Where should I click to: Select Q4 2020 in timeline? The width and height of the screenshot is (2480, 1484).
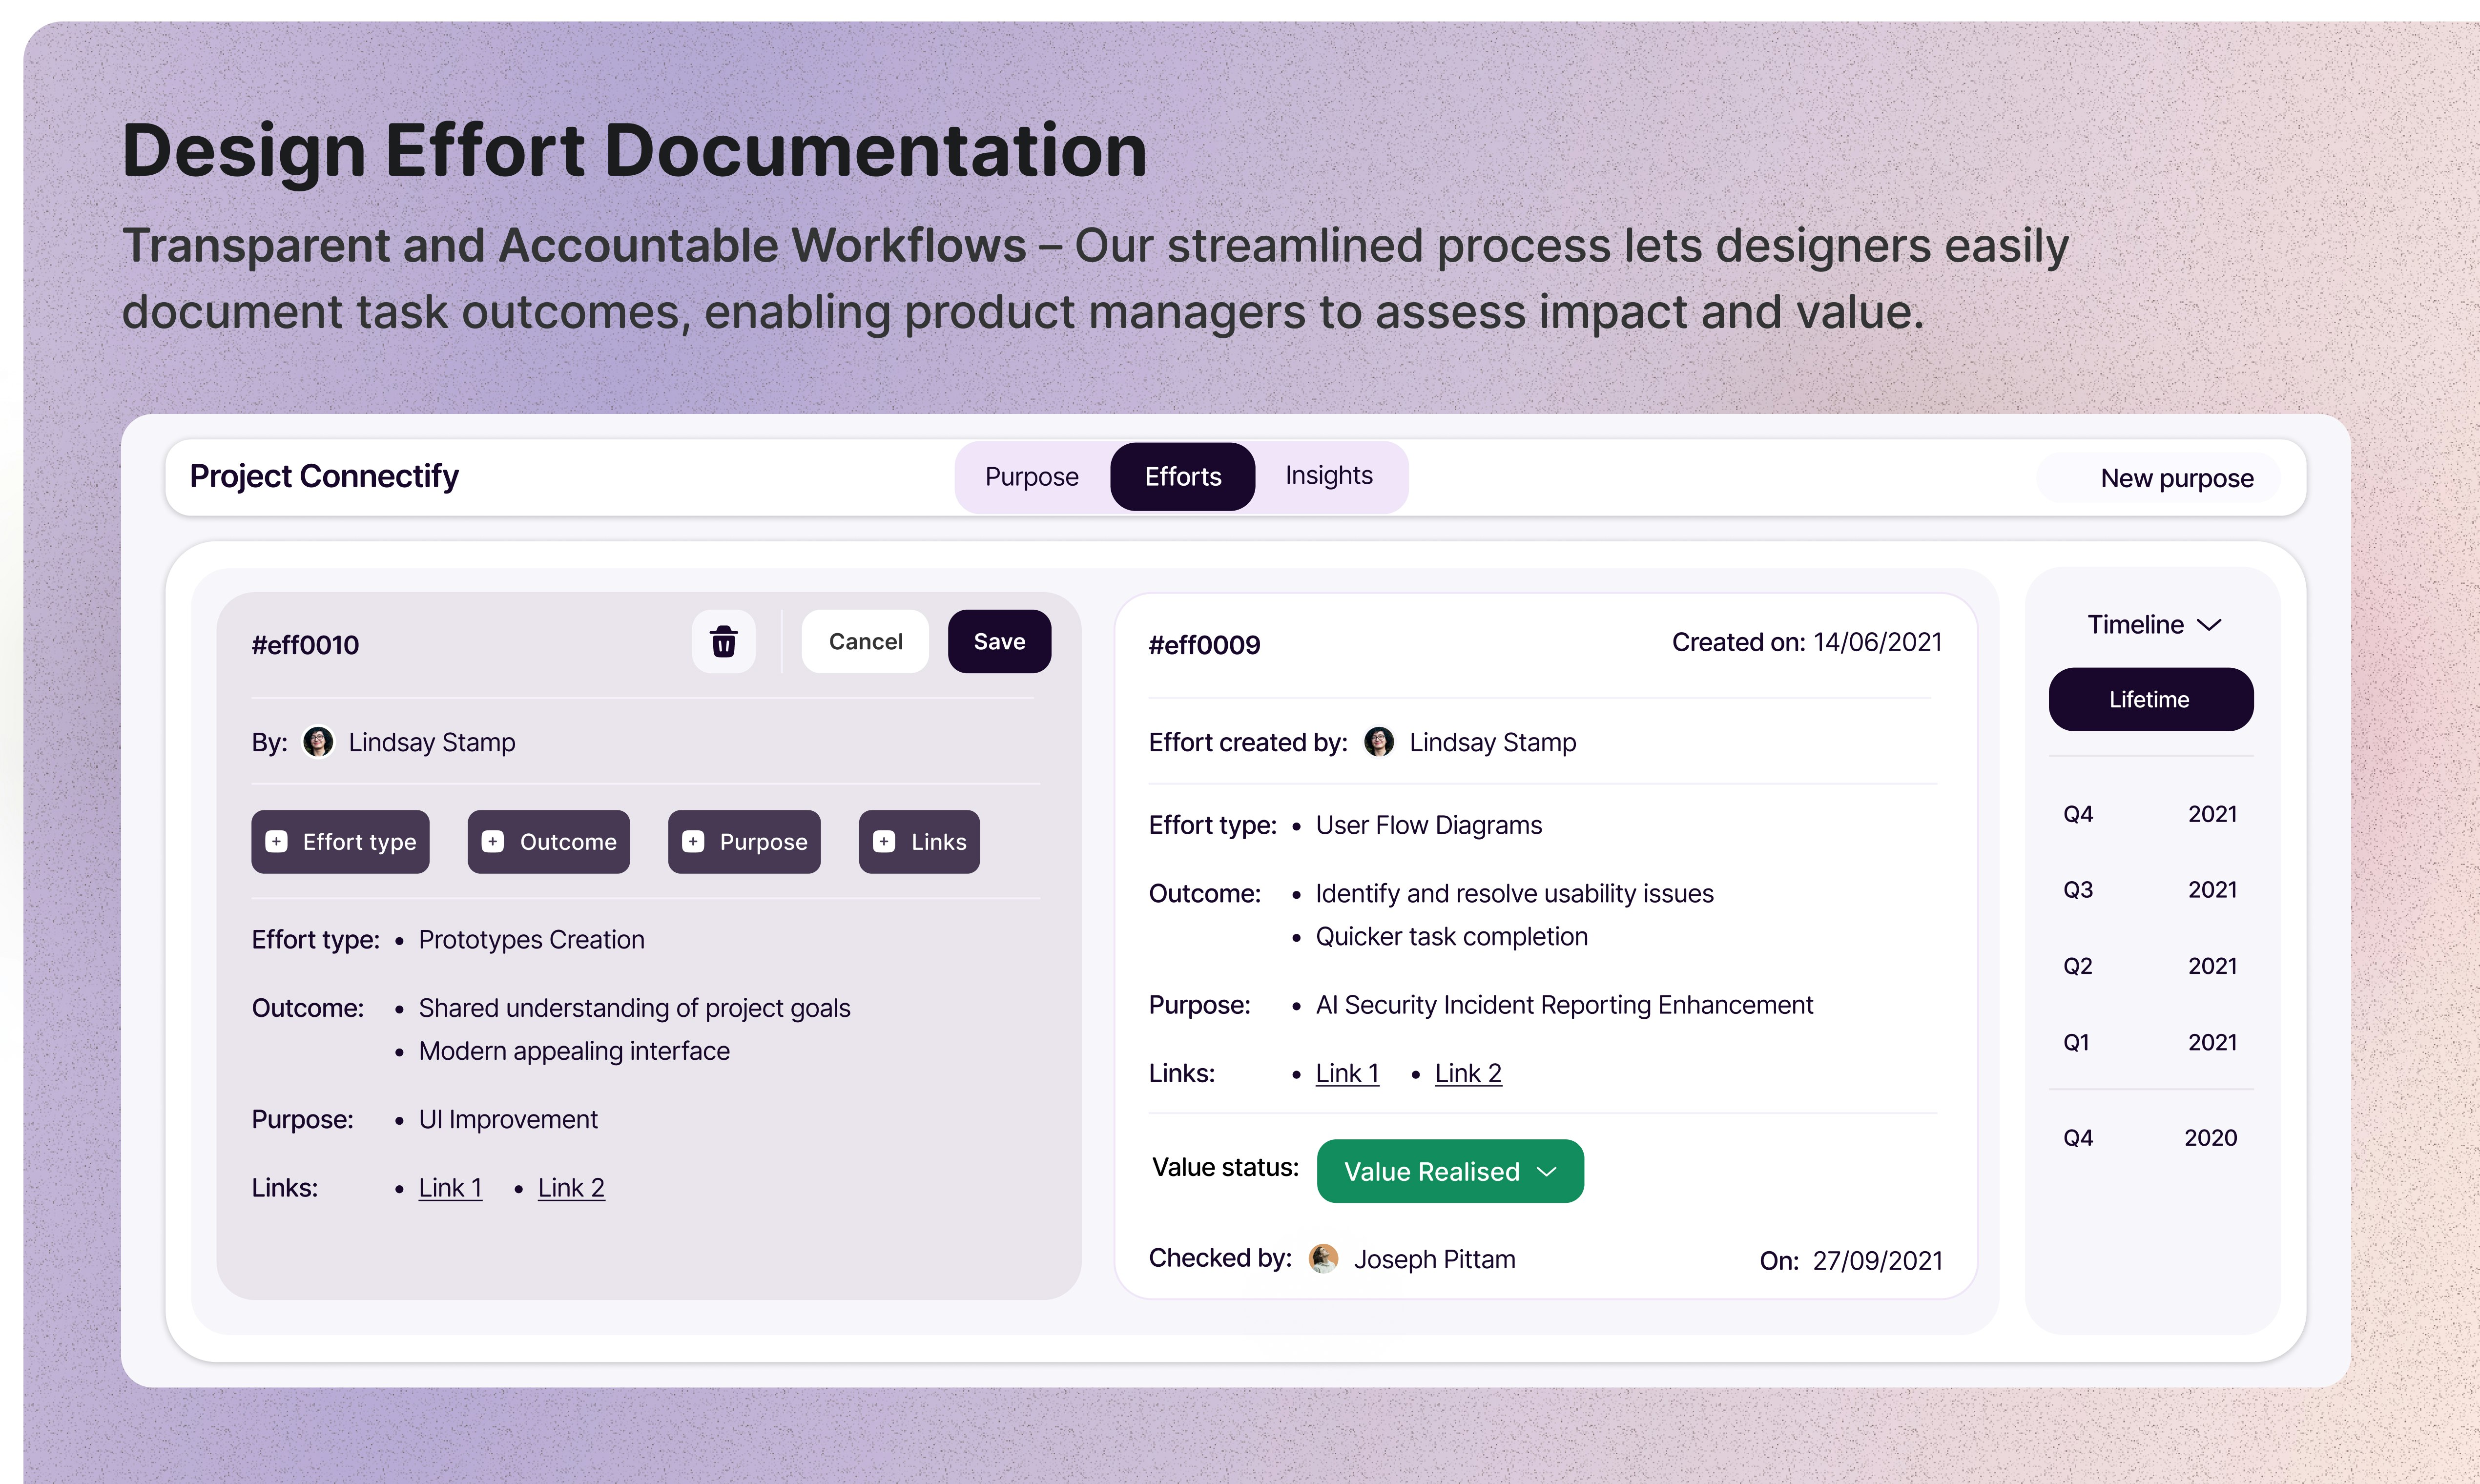coord(2150,1138)
